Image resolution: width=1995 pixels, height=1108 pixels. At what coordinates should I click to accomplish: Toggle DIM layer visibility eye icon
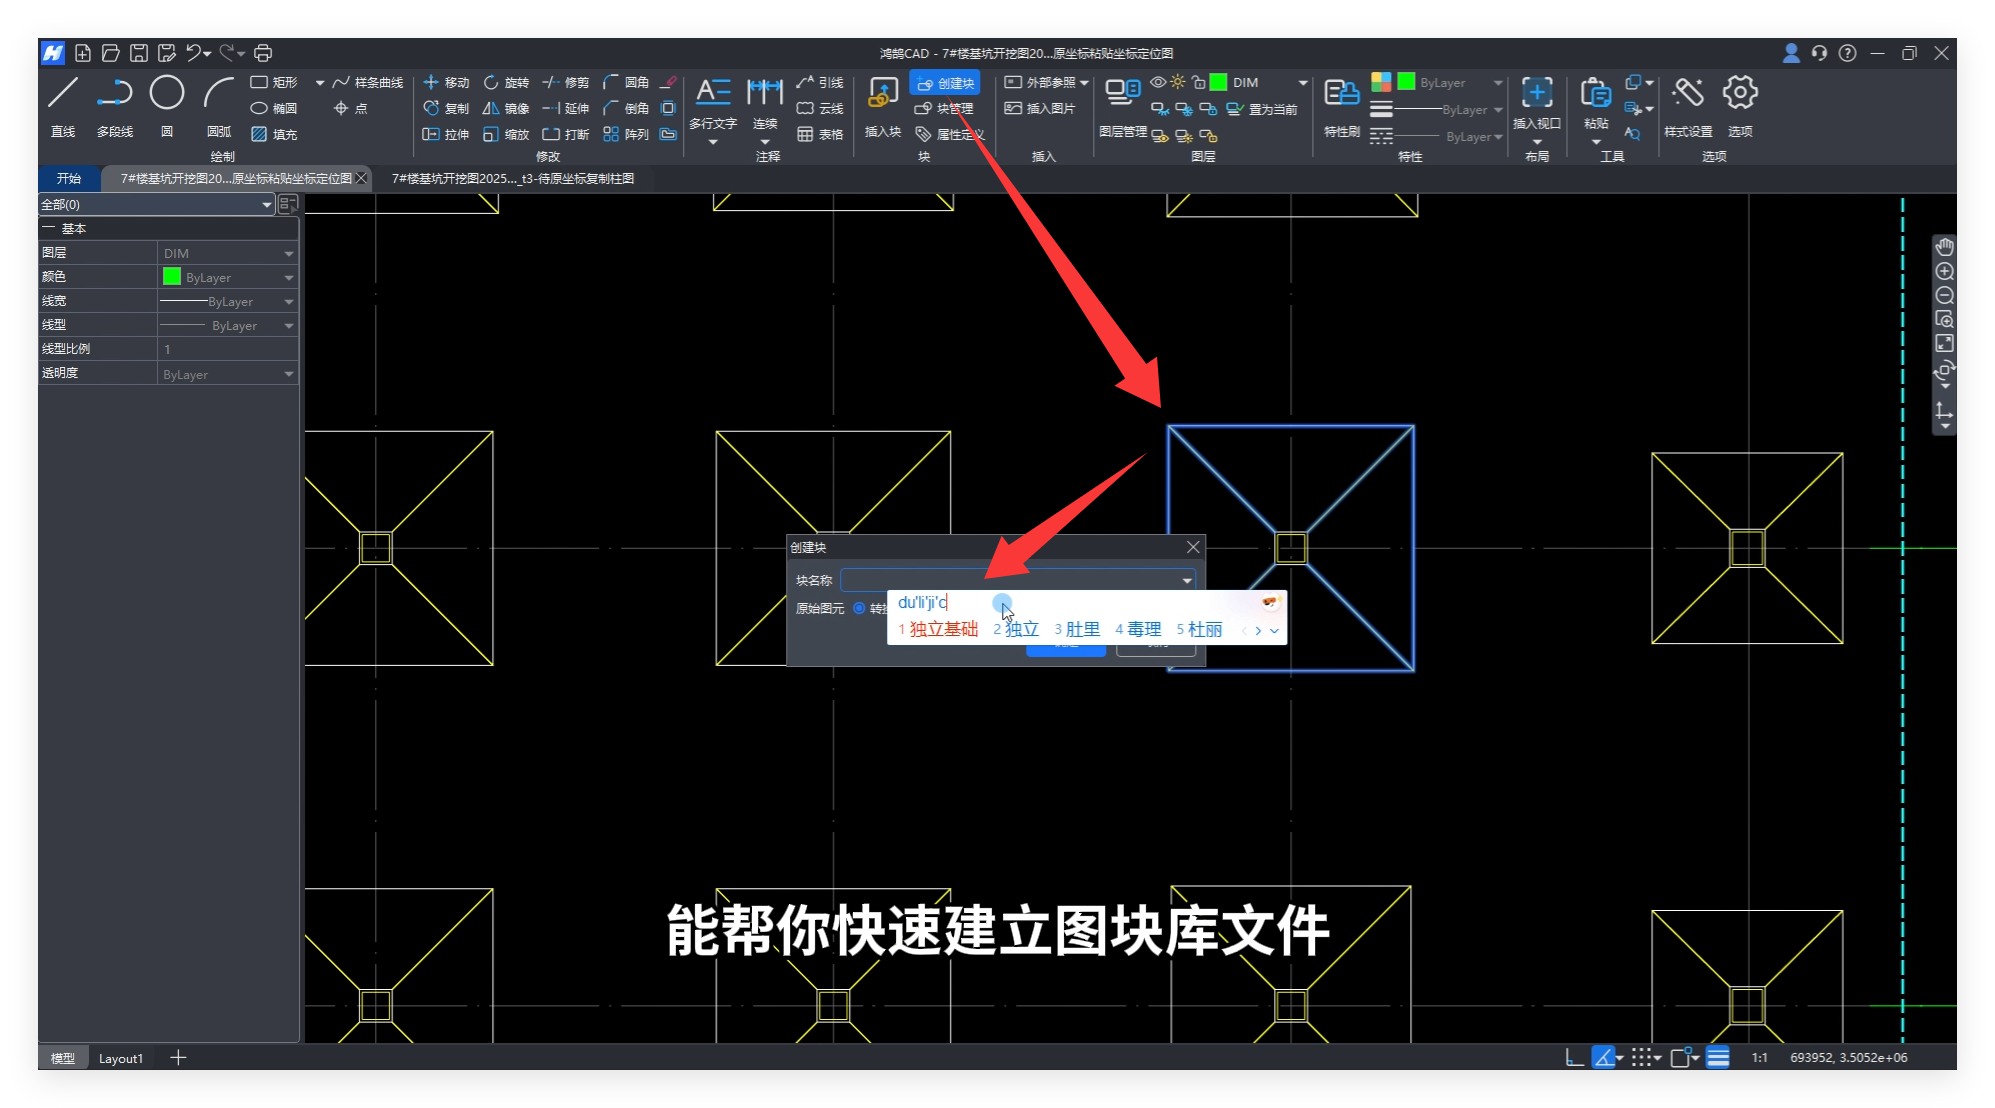(1157, 82)
